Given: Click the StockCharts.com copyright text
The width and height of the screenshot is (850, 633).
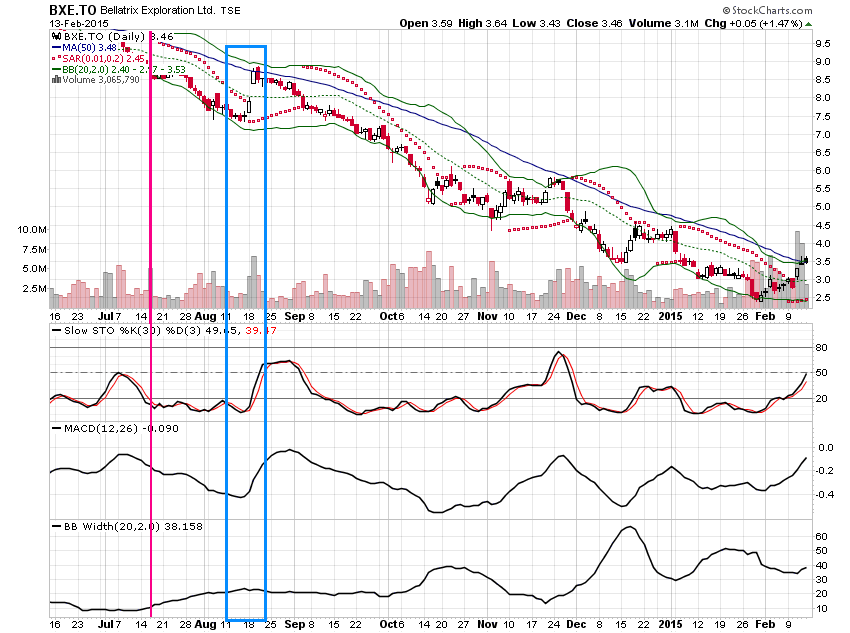Looking at the screenshot, I should pyautogui.click(x=767, y=10).
